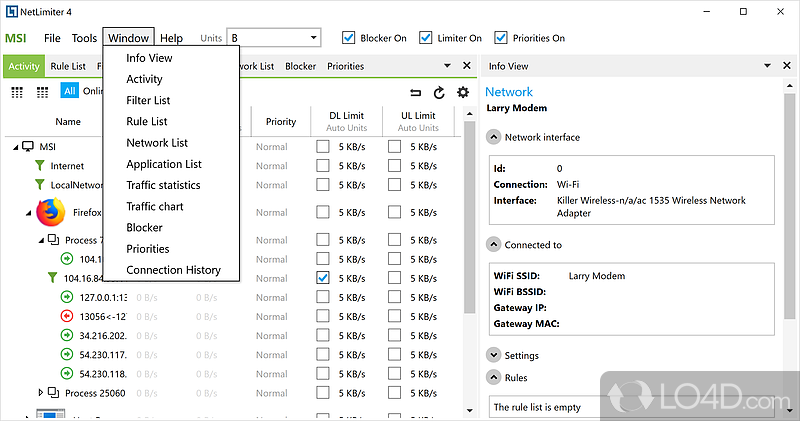Uncheck the checked DL Limit box for 104.16.84 filter
Viewport: 800px width, 421px height.
tap(322, 278)
